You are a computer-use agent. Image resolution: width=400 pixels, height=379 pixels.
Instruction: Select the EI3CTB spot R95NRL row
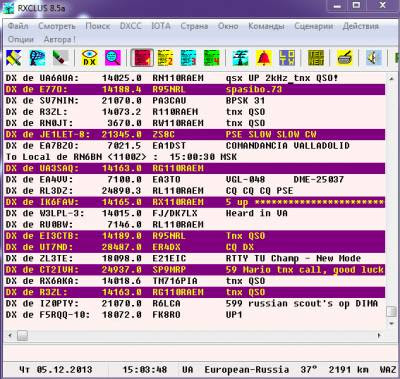click(195, 236)
